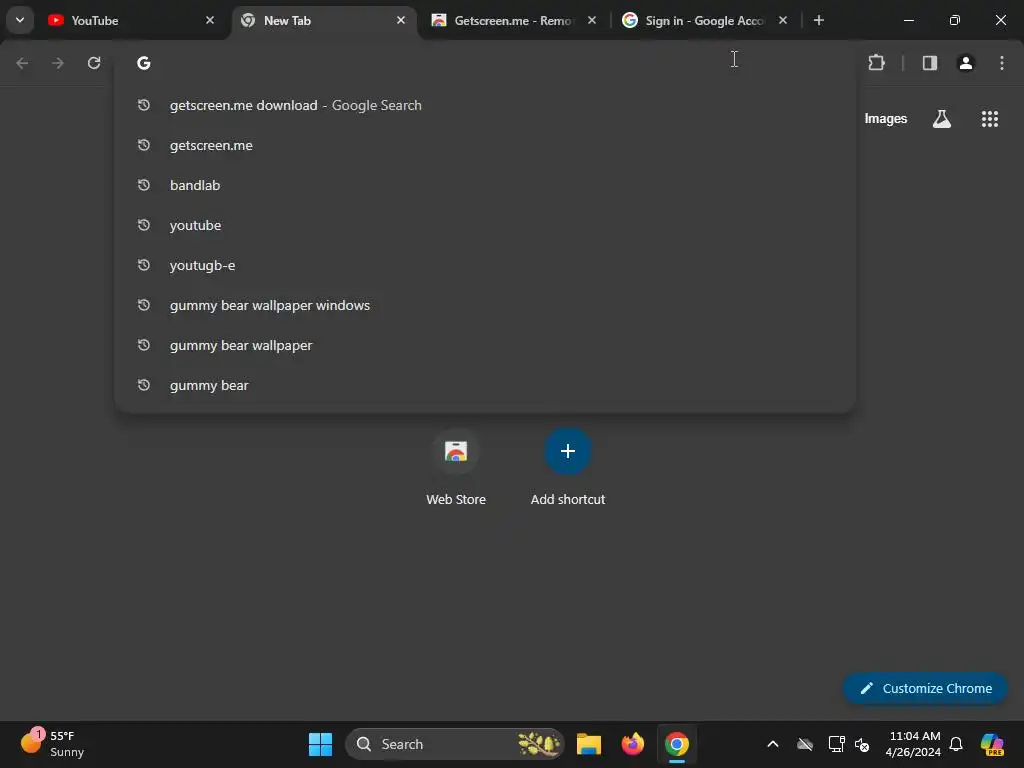Open the notifications bell
1024x768 pixels.
(956, 744)
